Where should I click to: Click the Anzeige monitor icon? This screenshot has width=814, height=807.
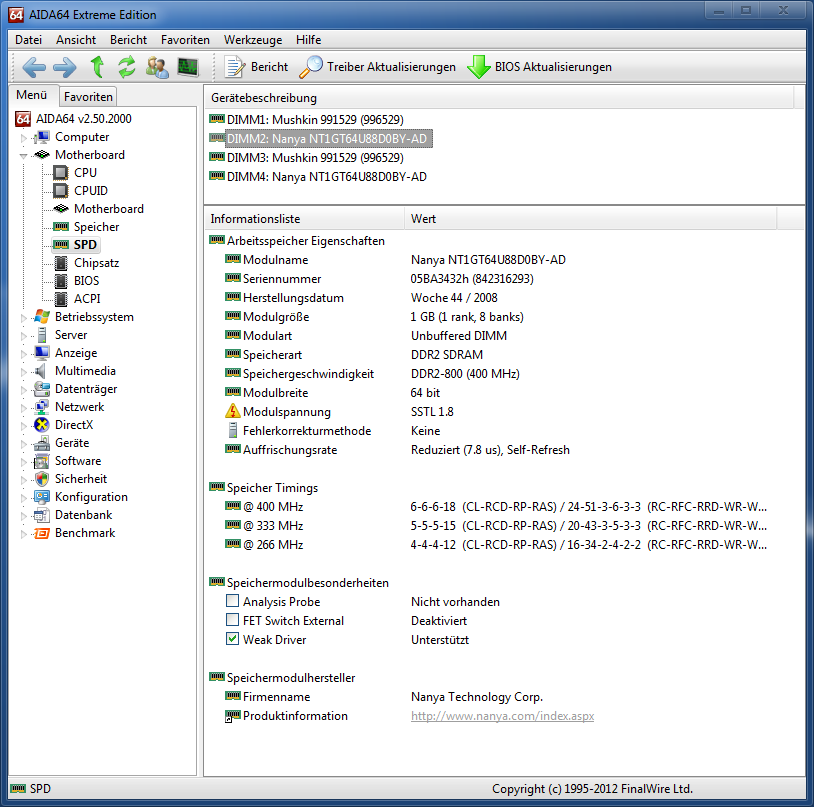point(42,353)
